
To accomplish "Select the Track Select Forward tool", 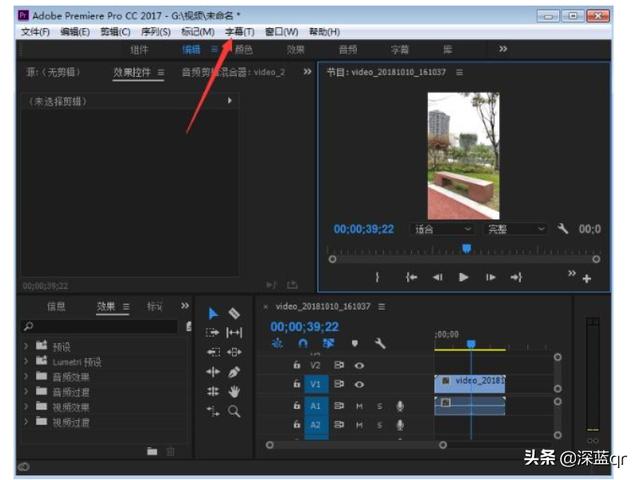I will (x=213, y=333).
